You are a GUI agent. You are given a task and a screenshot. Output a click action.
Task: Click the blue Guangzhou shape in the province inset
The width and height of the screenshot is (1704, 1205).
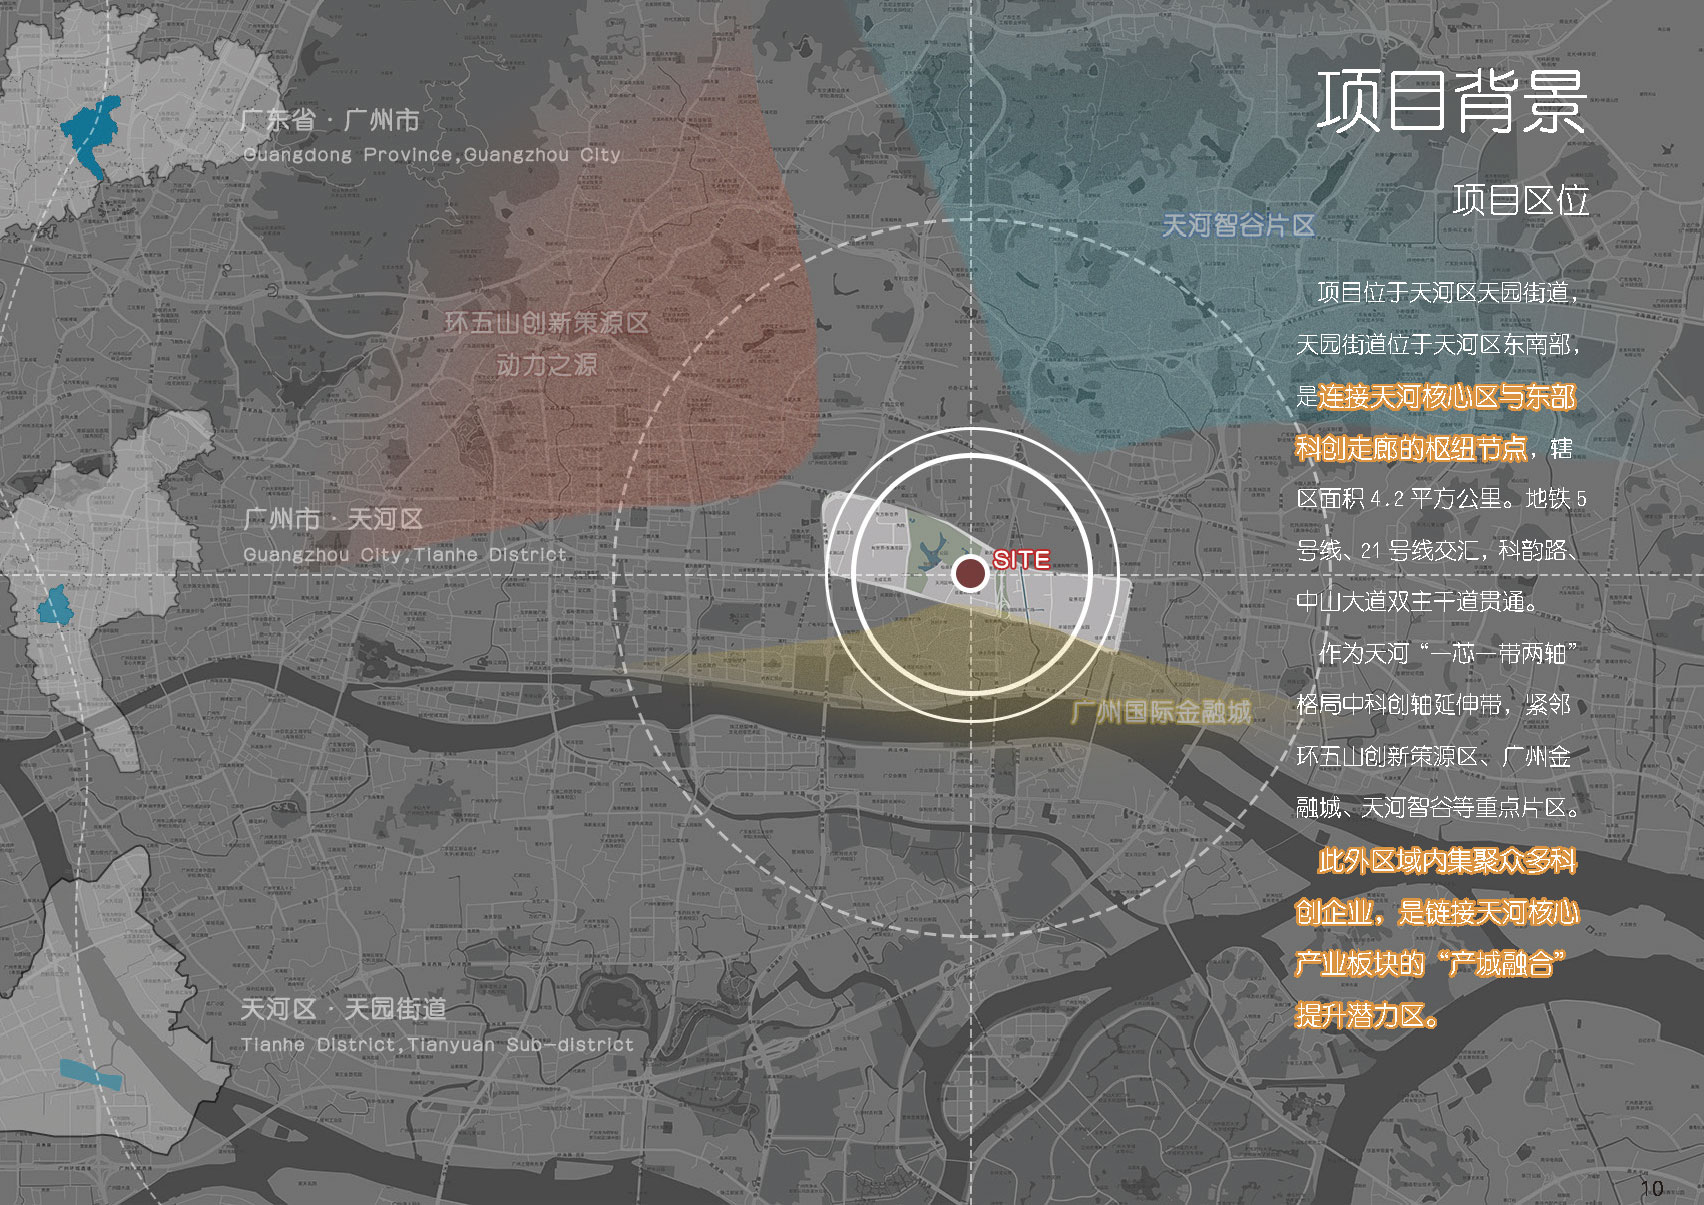[x=90, y=135]
